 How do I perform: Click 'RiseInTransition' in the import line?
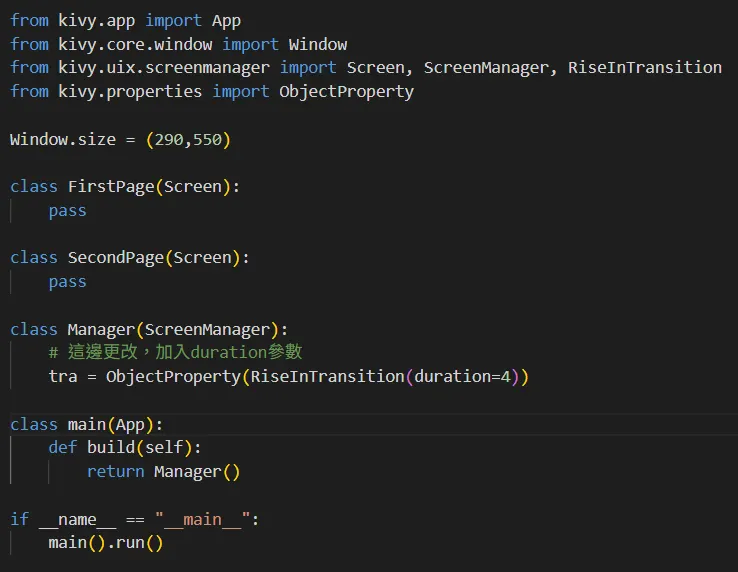644,68
